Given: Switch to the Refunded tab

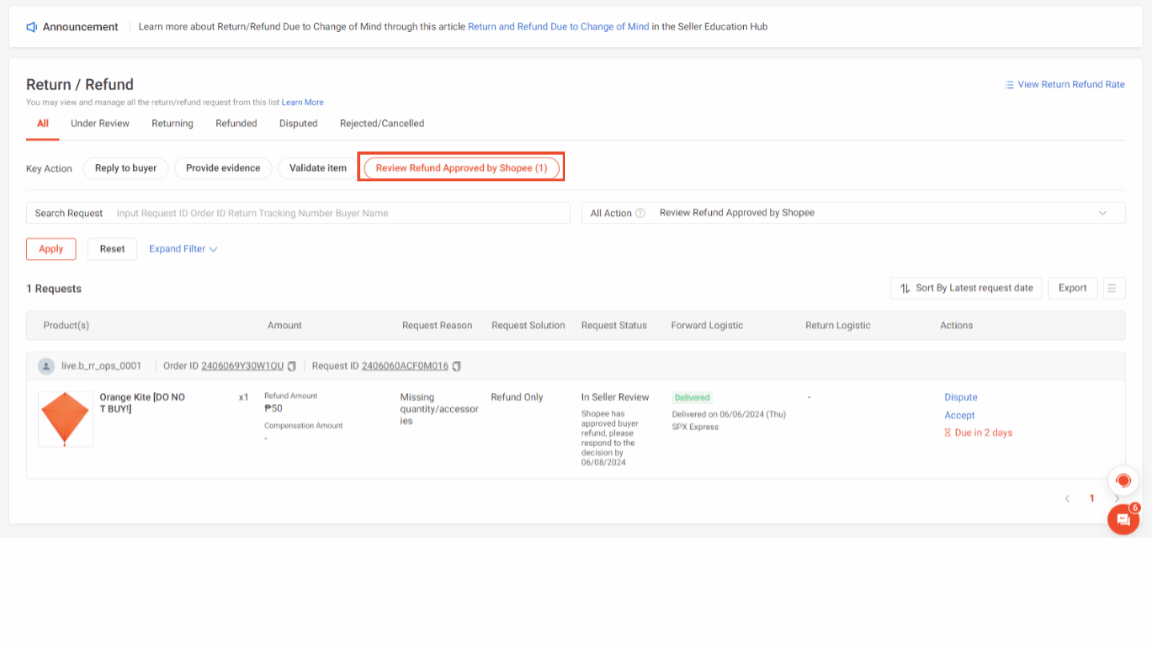Looking at the screenshot, I should tap(236, 123).
